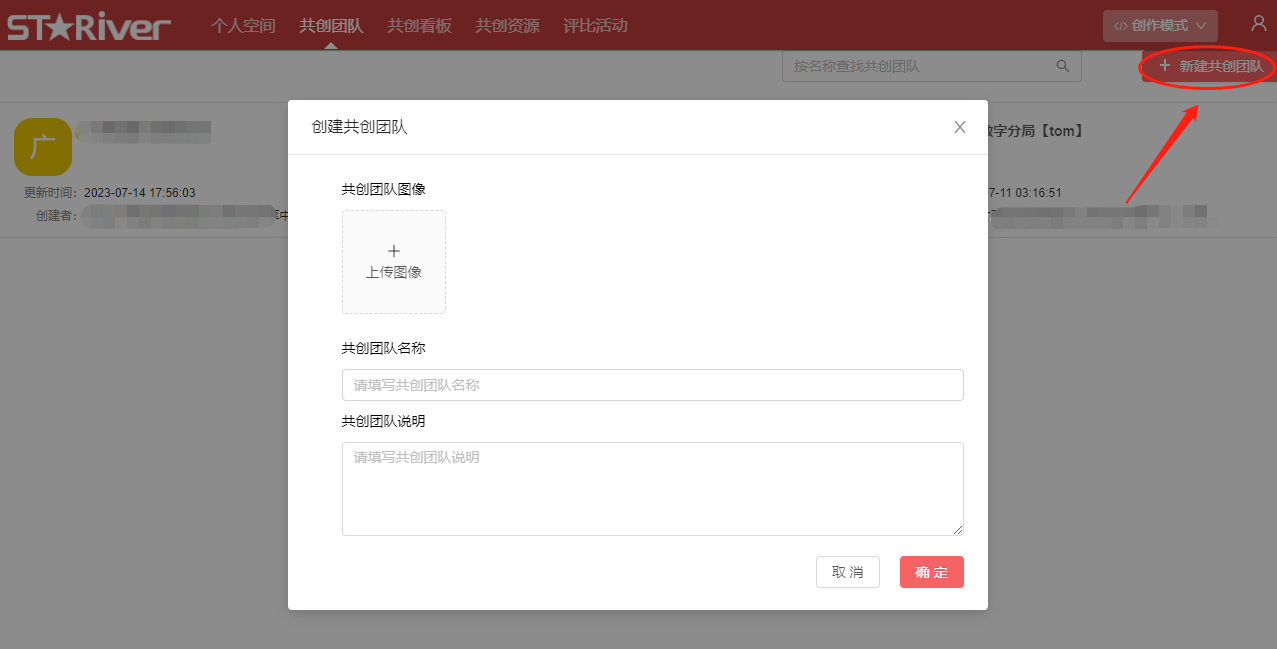Open the 数字分局【tom】 team card
This screenshot has width=1277, height=649.
click(1035, 131)
